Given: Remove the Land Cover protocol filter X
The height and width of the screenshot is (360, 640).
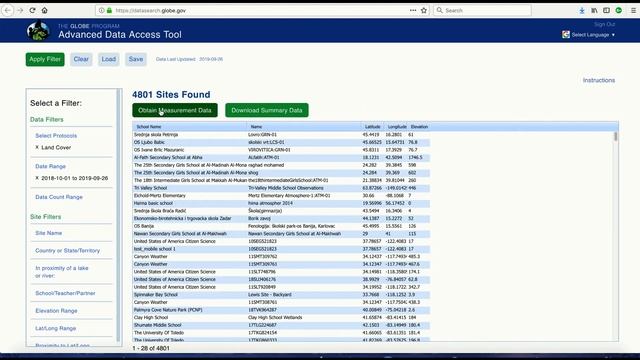Looking at the screenshot, I should pyautogui.click(x=37, y=147).
